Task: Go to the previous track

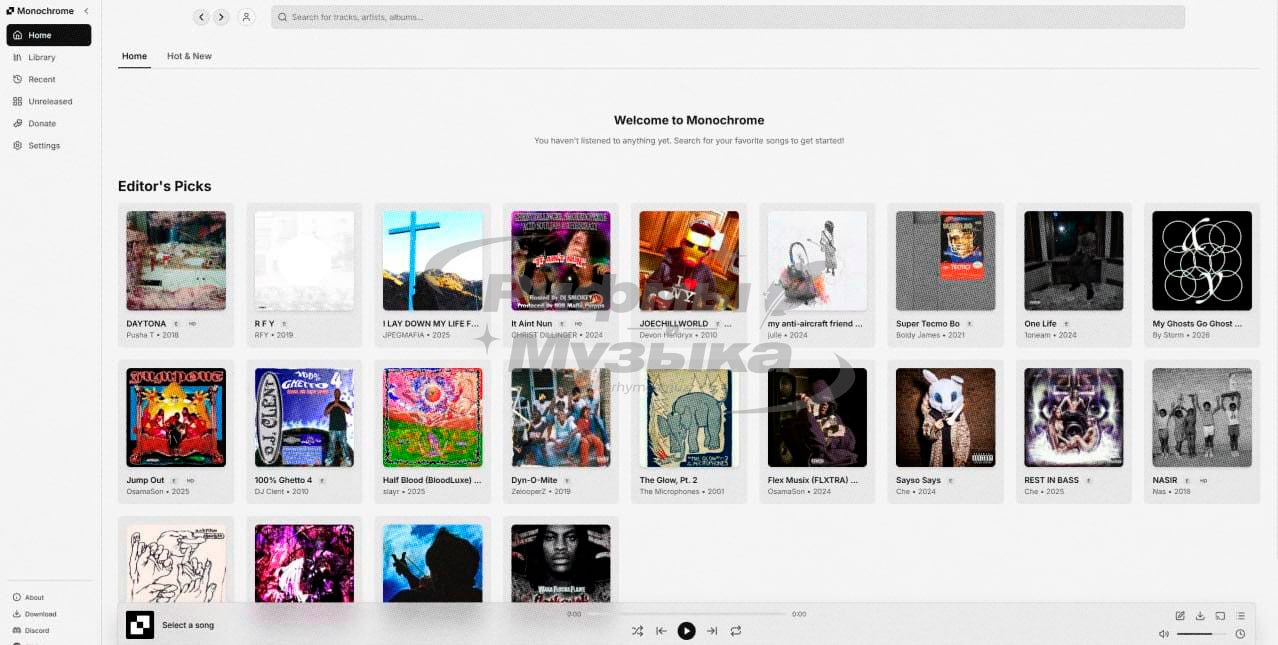Action: (661, 631)
